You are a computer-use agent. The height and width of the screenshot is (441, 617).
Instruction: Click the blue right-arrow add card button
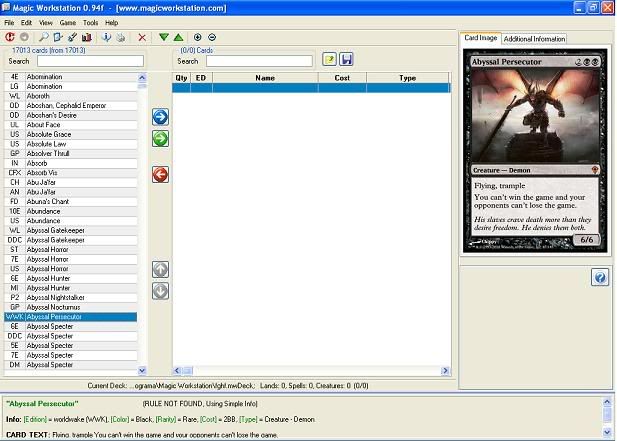pyautogui.click(x=160, y=117)
